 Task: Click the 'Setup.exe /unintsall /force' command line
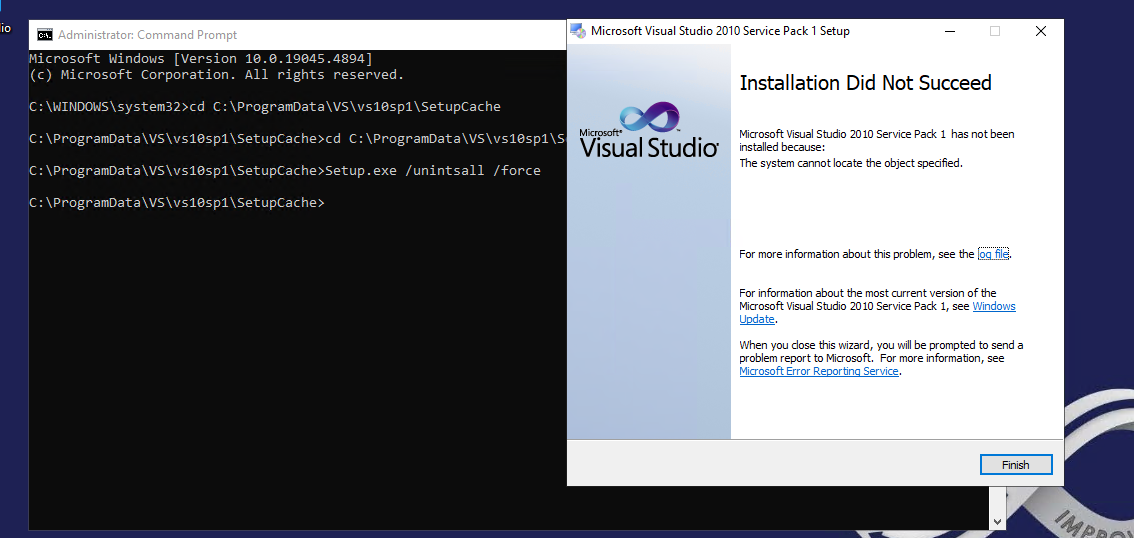(x=285, y=171)
